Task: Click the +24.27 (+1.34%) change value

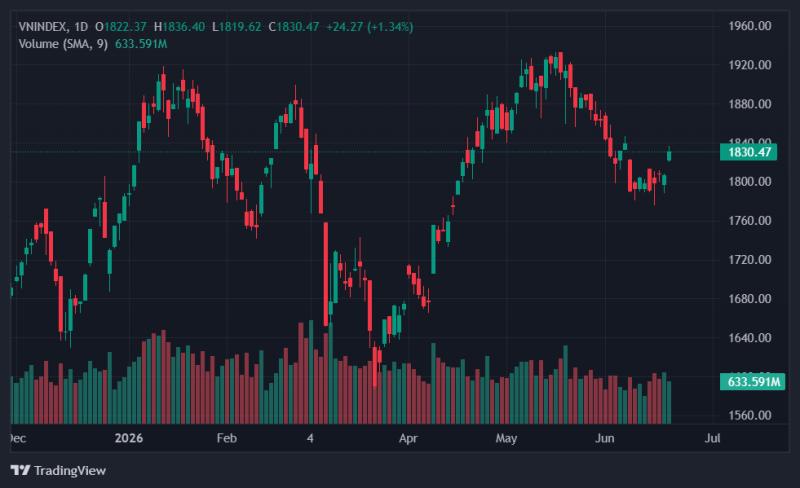Action: 369,27
